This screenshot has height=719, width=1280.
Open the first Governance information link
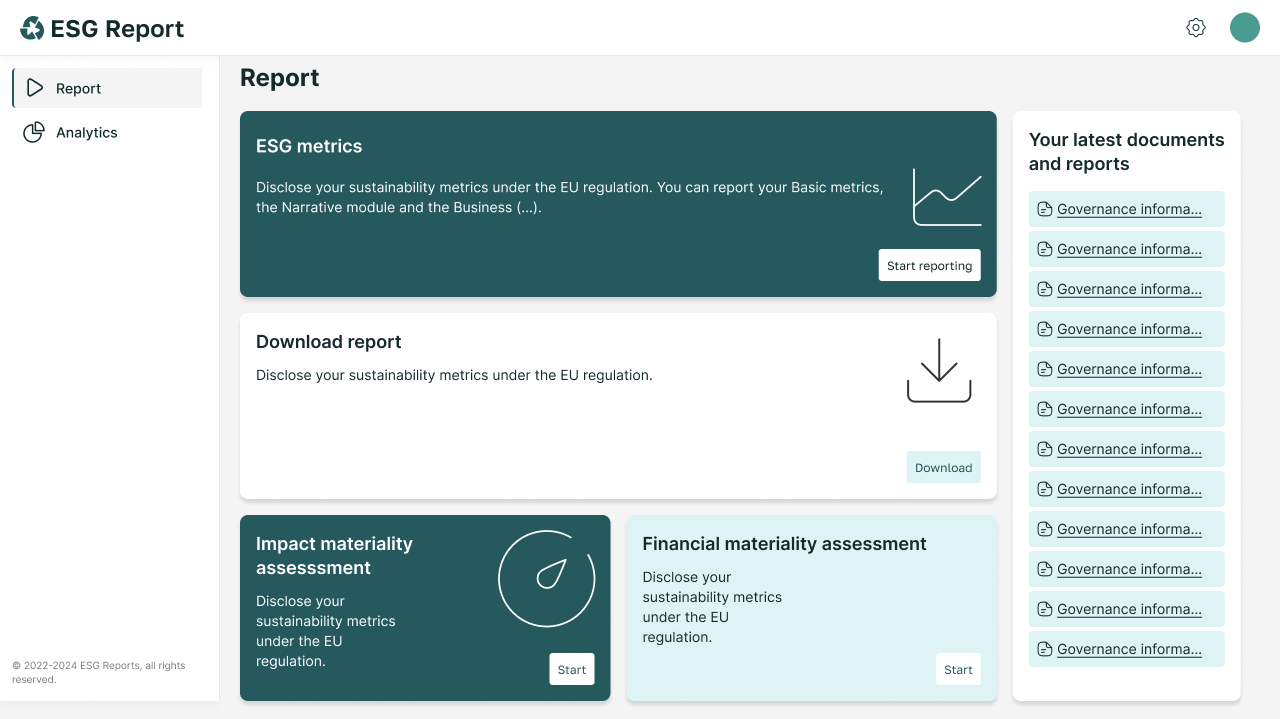[1129, 209]
